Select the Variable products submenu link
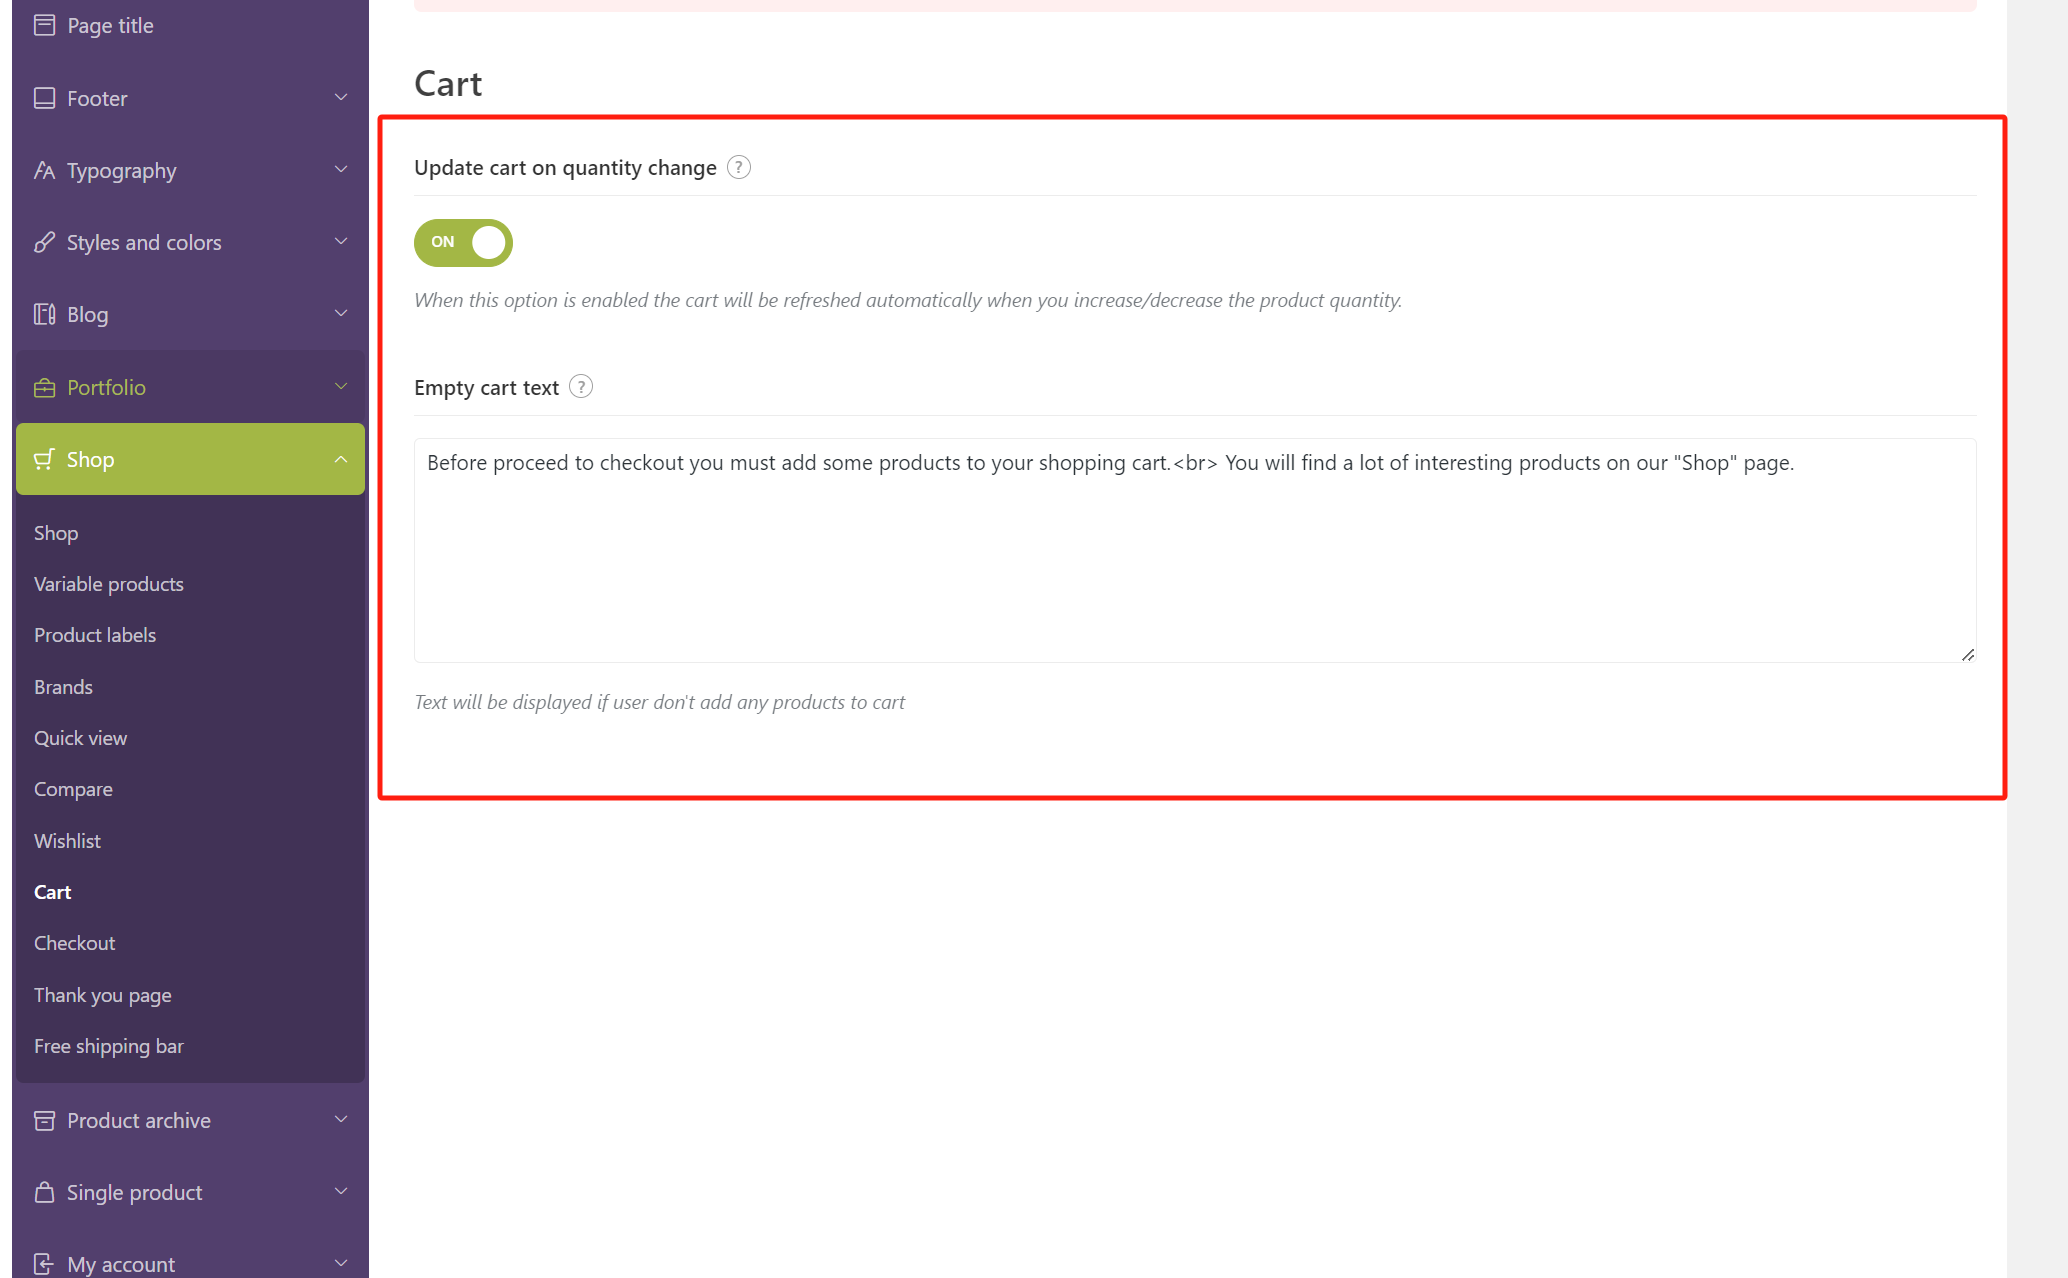This screenshot has height=1278, width=2068. tap(108, 585)
